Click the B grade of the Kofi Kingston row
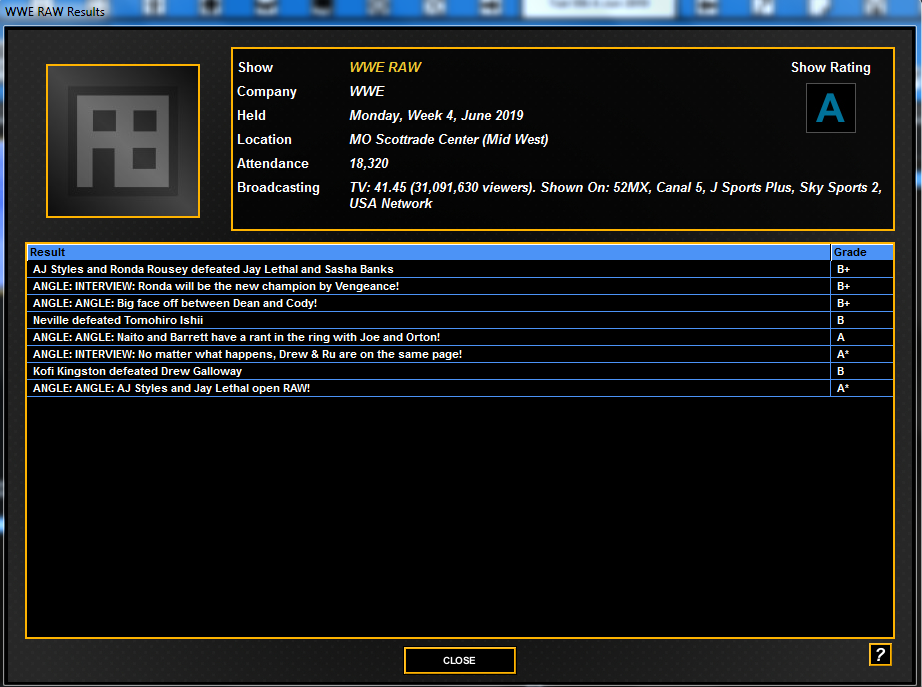 [840, 371]
